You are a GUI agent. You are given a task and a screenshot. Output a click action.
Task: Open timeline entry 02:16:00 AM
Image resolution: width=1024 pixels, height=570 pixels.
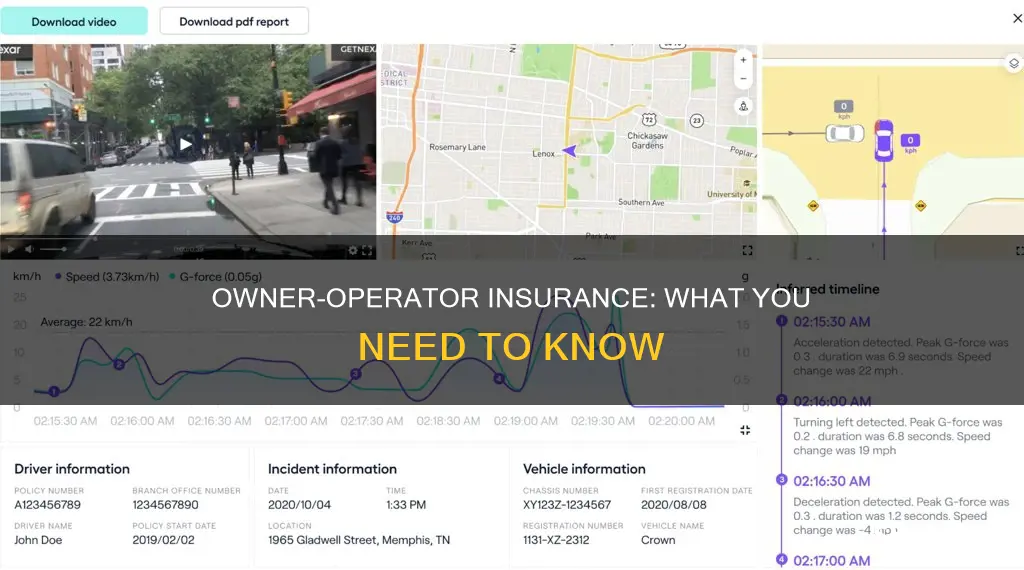coord(832,402)
